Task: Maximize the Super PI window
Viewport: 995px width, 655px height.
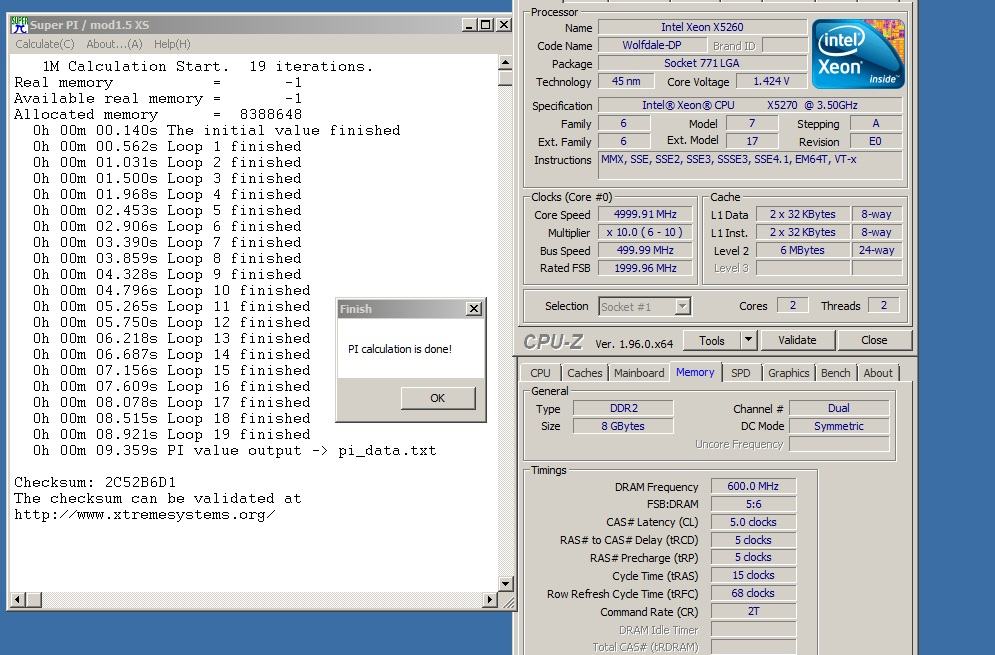Action: (x=485, y=25)
